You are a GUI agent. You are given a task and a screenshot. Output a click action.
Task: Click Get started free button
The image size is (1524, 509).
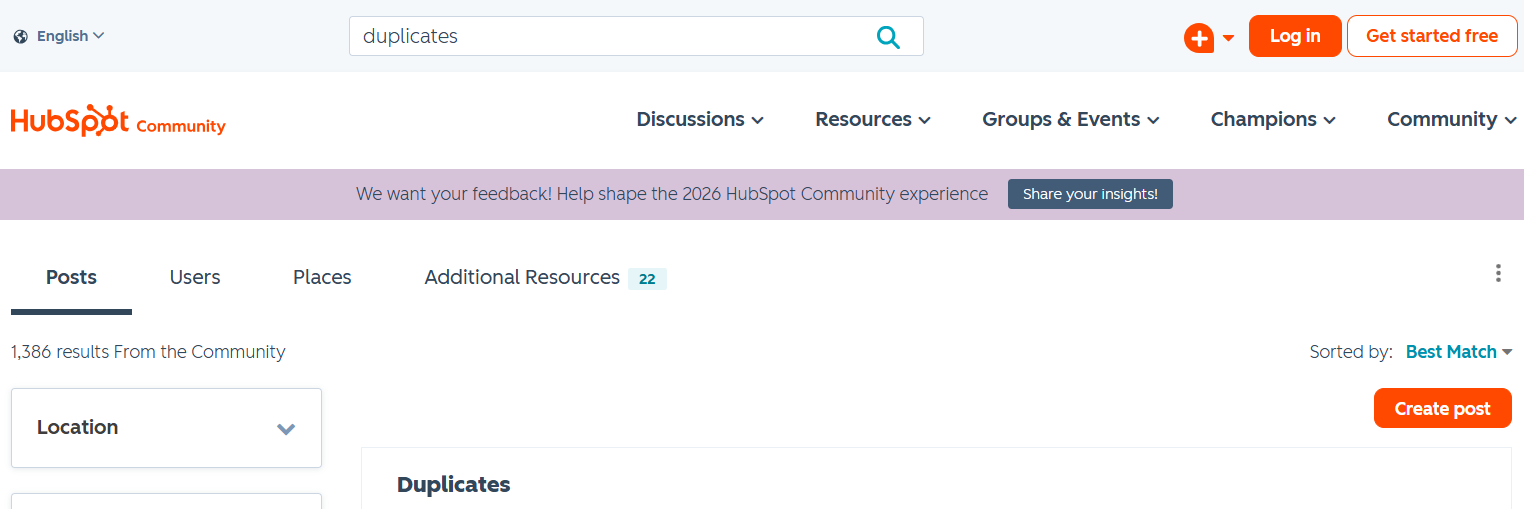[1432, 36]
